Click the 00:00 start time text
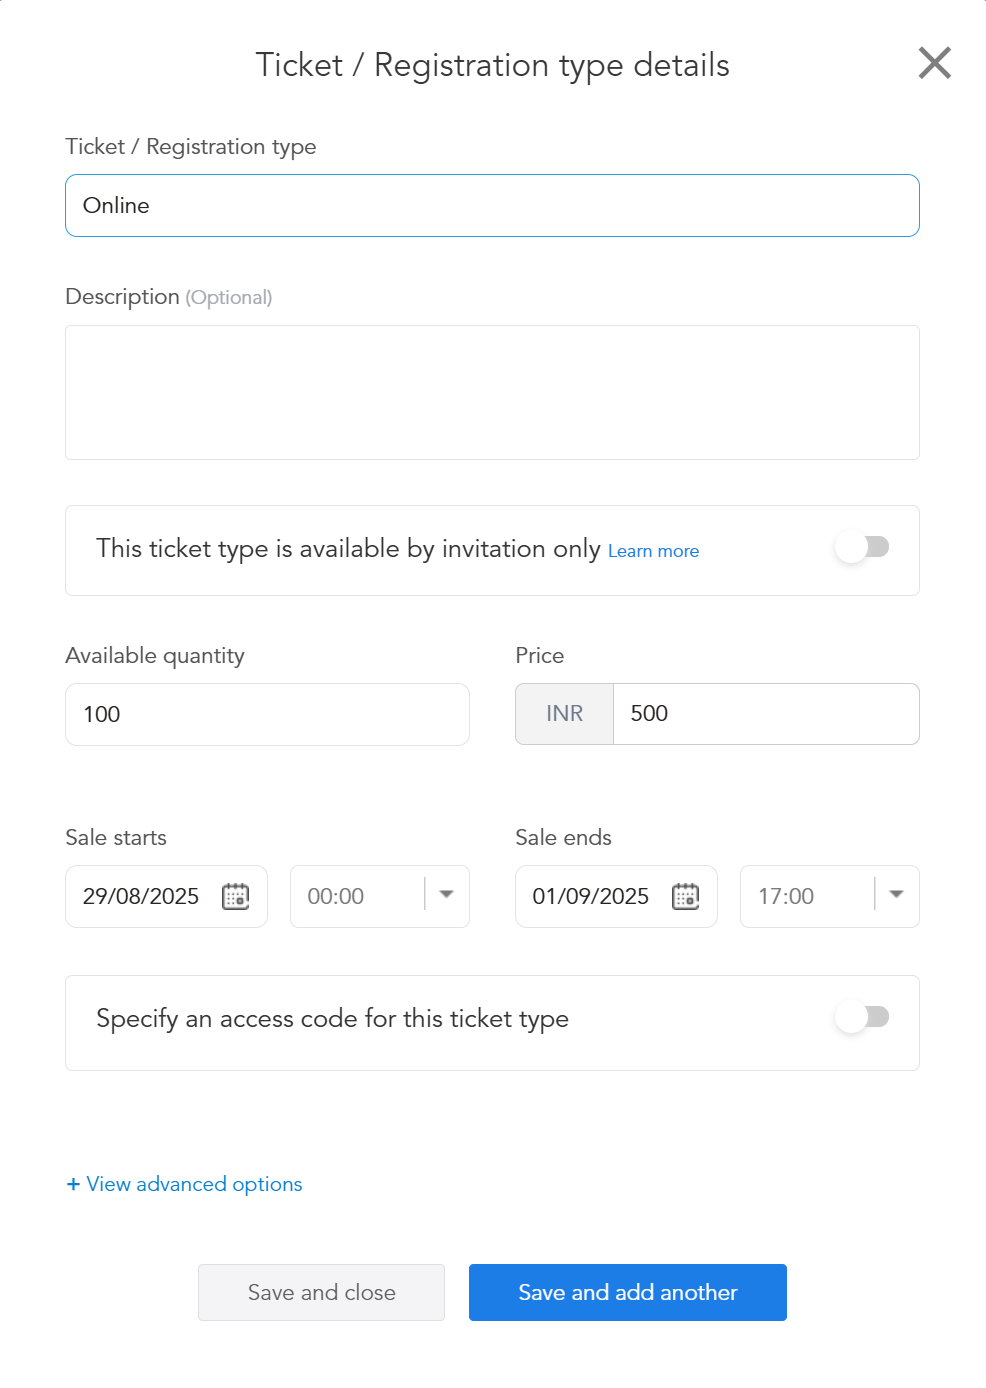Image resolution: width=986 pixels, height=1388 pixels. [x=336, y=896]
